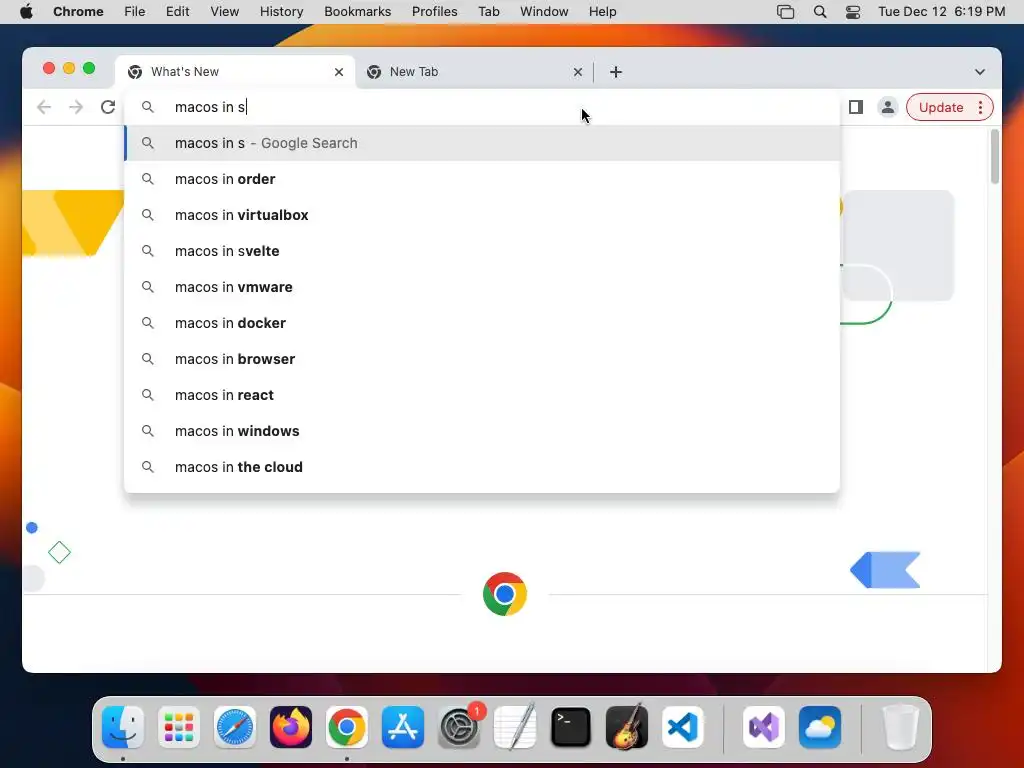Open the tab search chevron
The width and height of the screenshot is (1024, 768).
click(x=980, y=72)
